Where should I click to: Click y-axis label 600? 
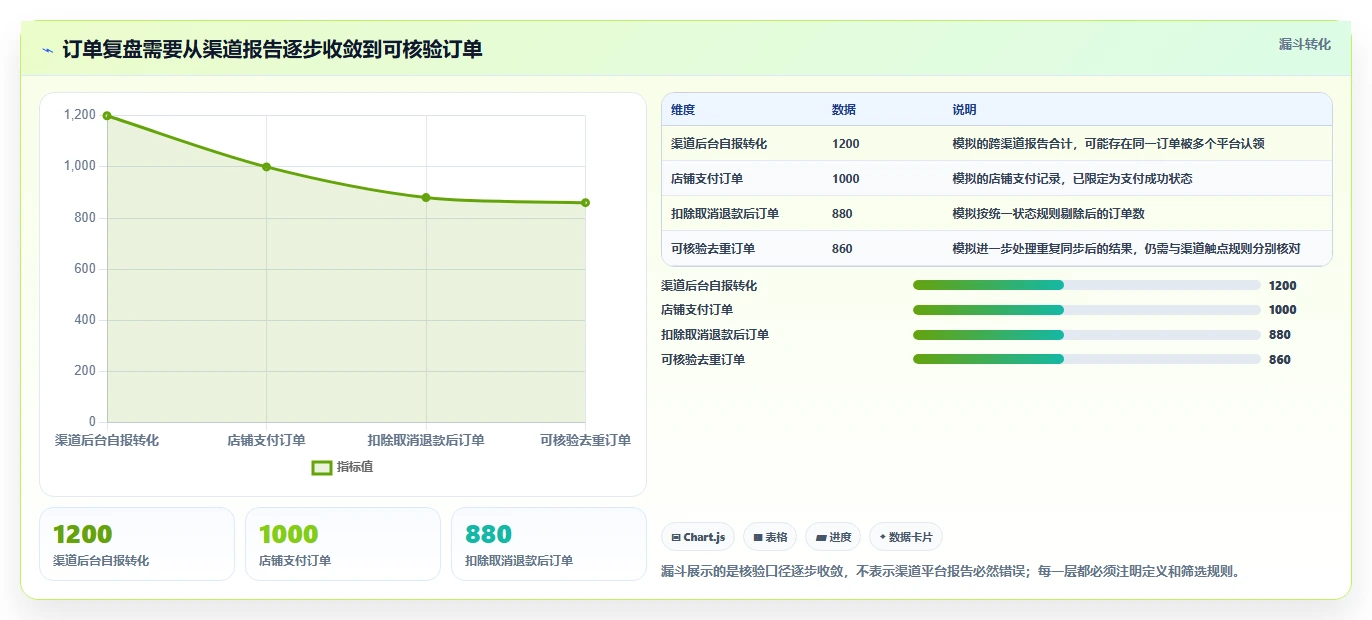click(x=86, y=269)
